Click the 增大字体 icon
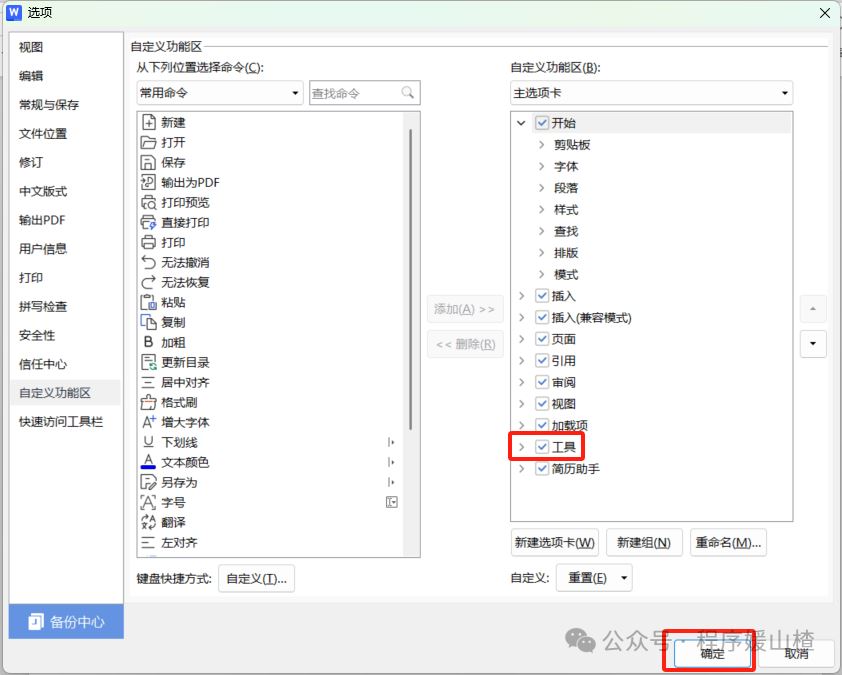Screen dimensions: 842x675 point(148,422)
